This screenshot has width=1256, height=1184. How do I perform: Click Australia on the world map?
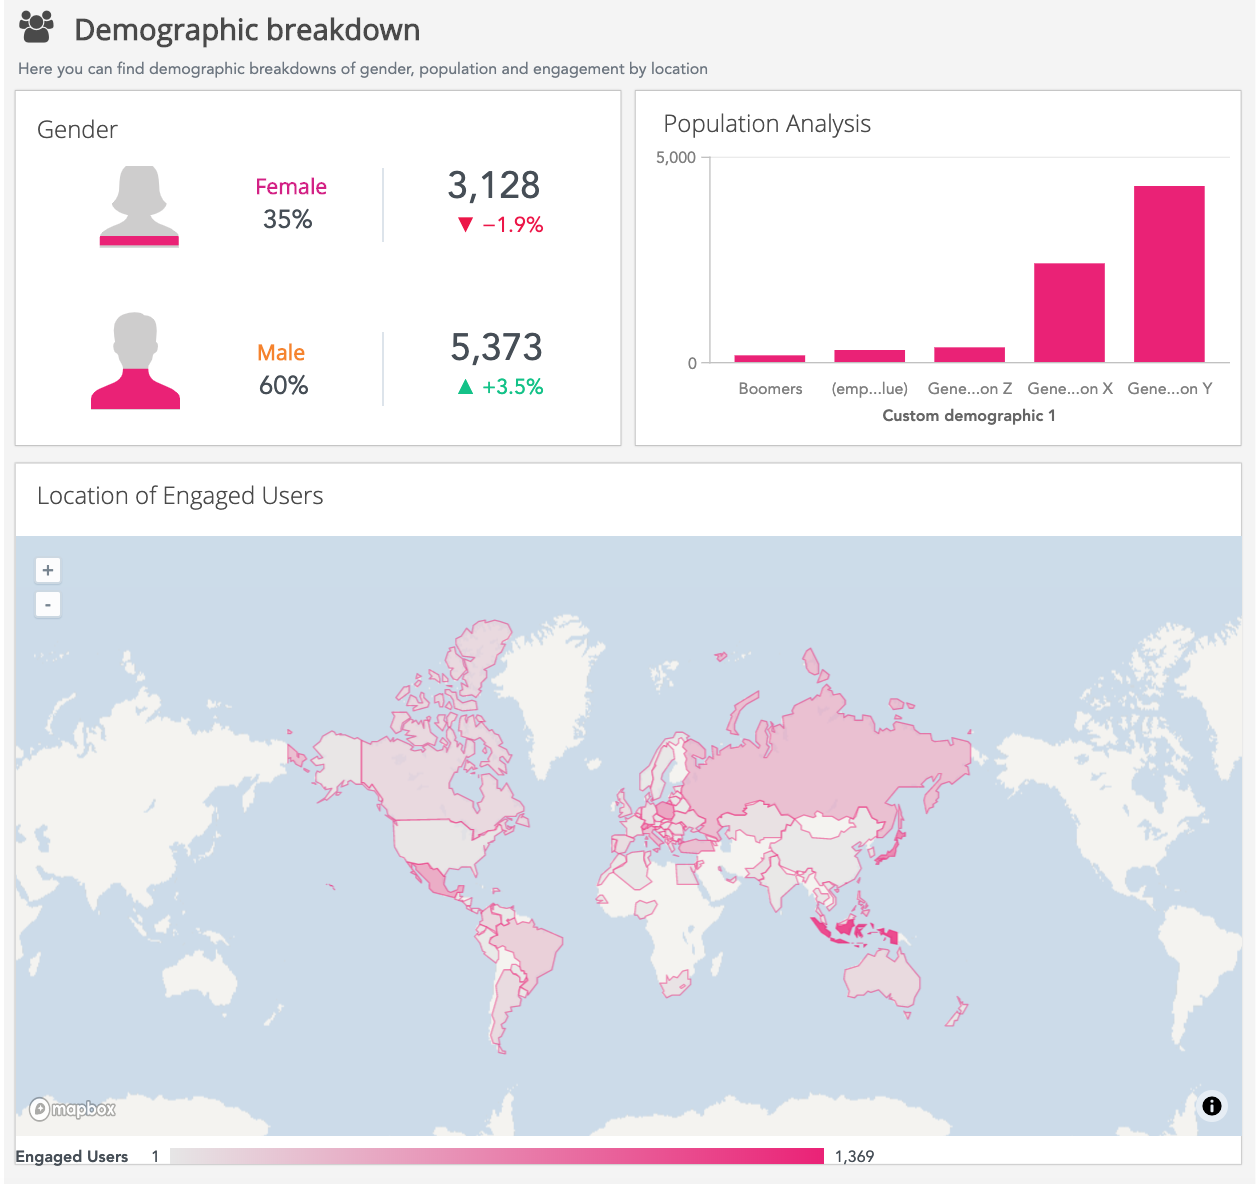pyautogui.click(x=882, y=976)
